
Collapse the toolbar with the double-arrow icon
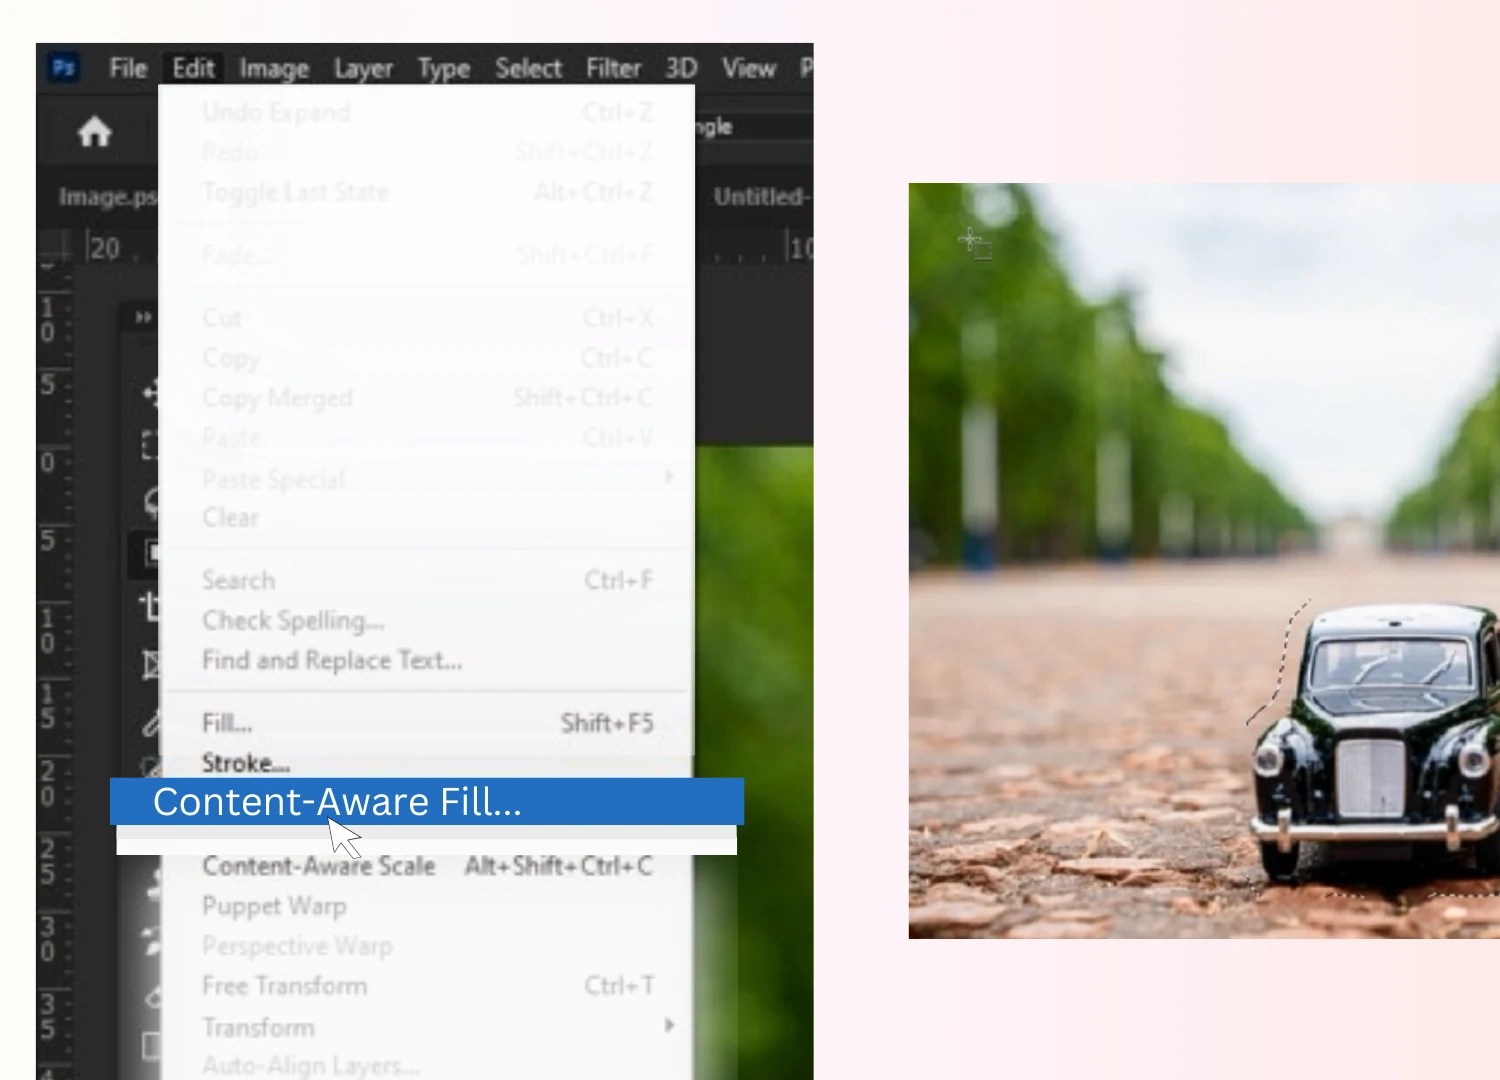pyautogui.click(x=142, y=318)
